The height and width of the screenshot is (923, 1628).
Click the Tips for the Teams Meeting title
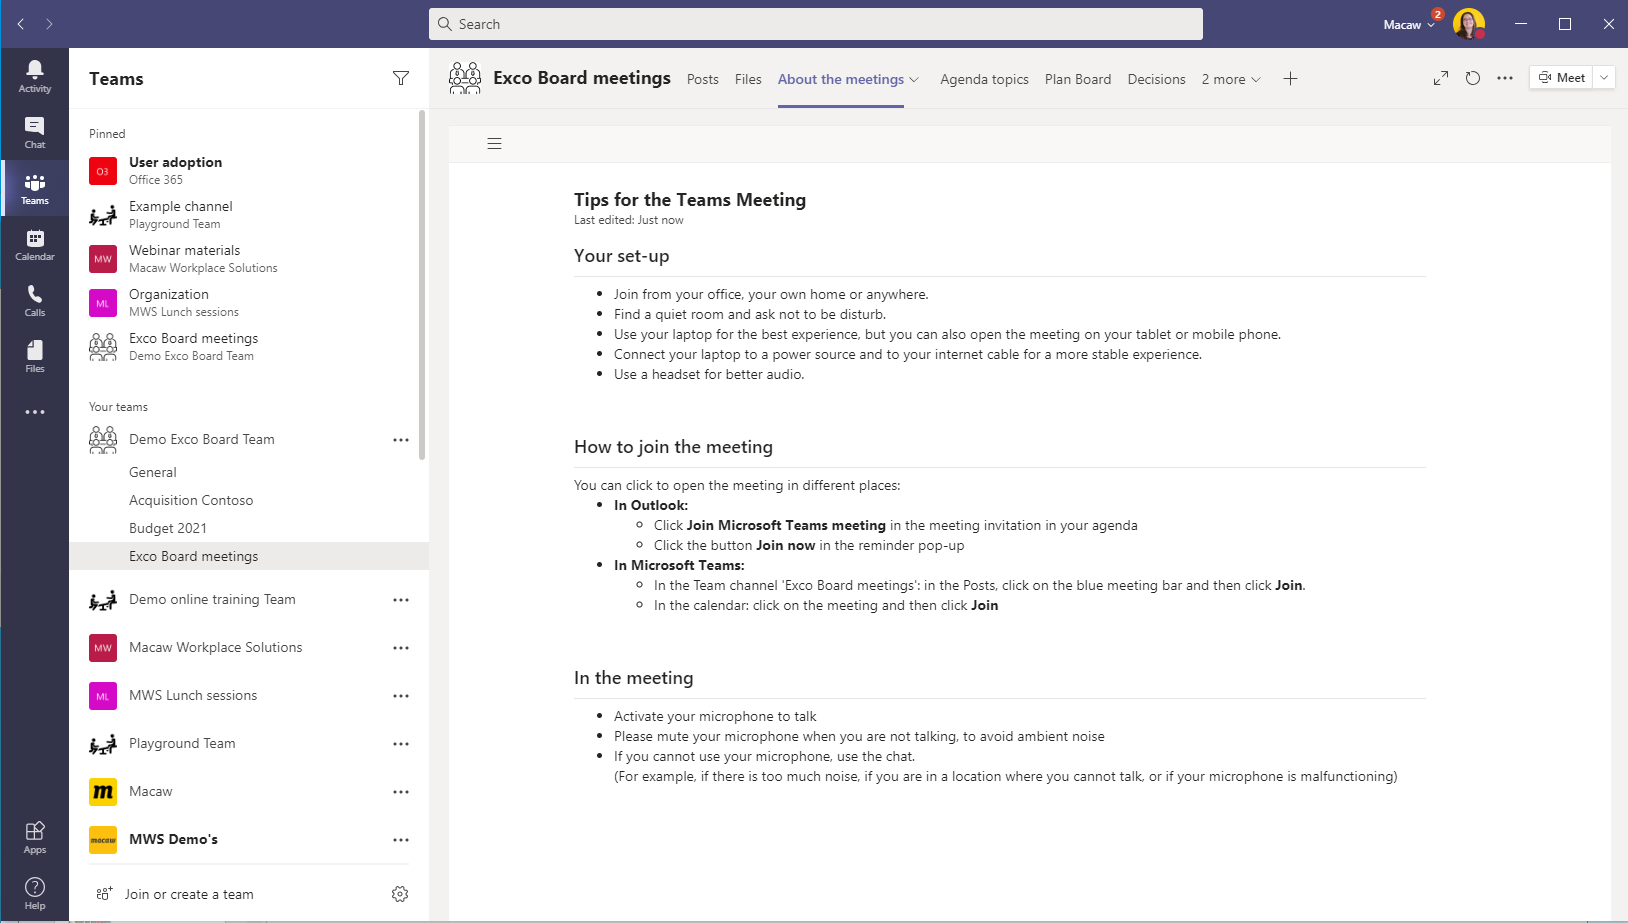click(x=690, y=200)
